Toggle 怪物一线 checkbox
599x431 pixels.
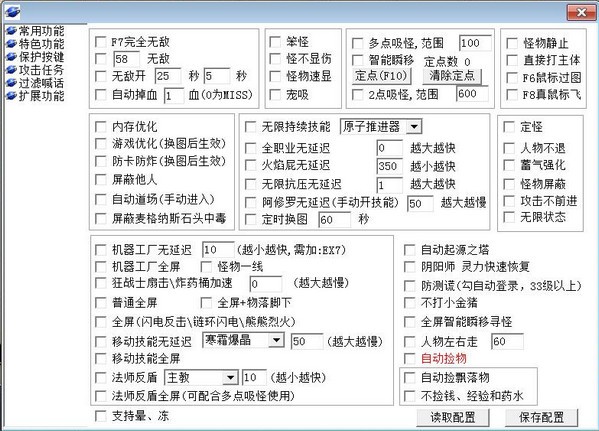tap(206, 267)
